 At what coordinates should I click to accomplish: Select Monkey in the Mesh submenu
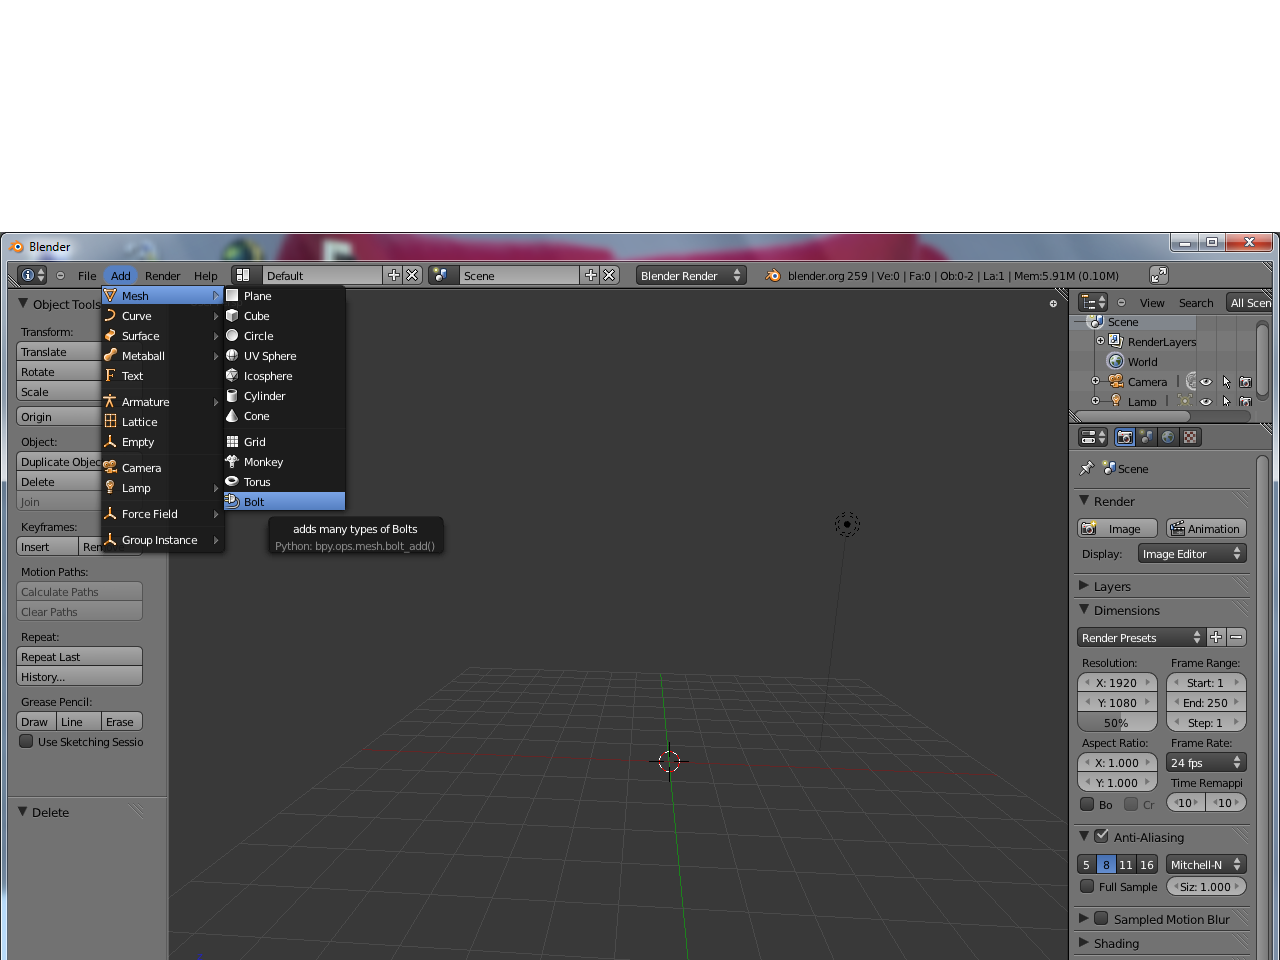pyautogui.click(x=285, y=462)
